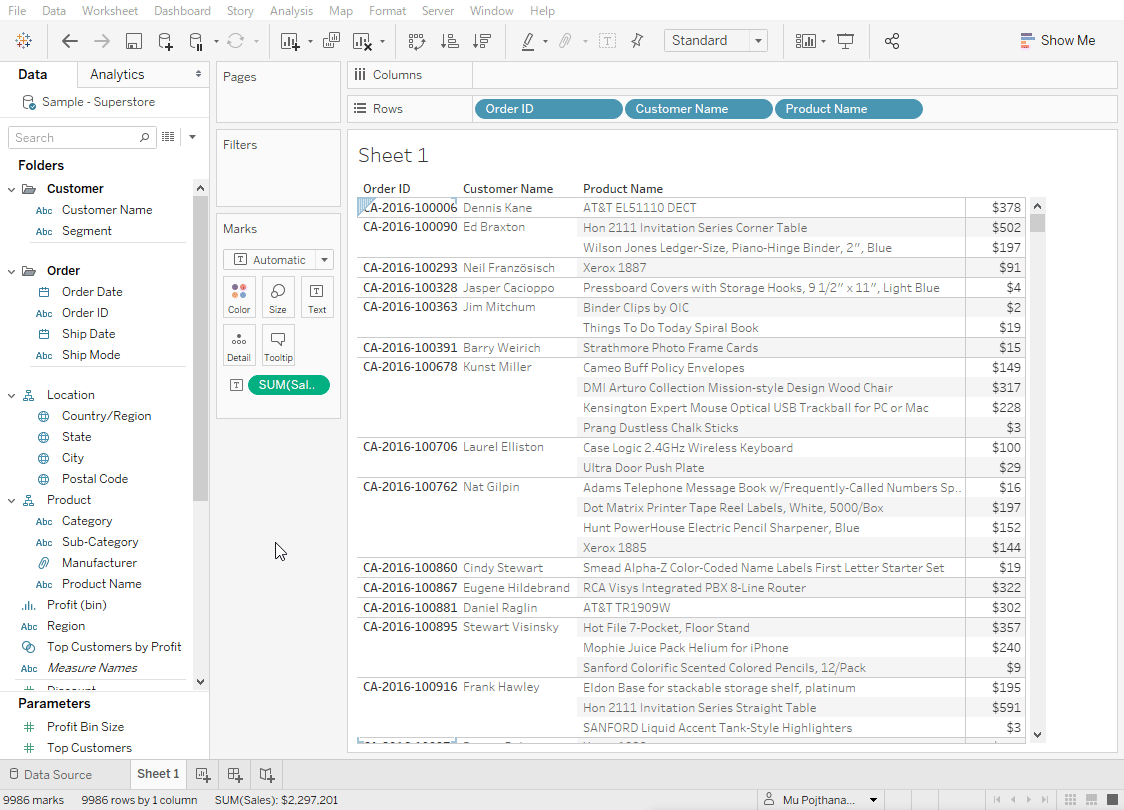
Task: Duplicate the current sheet from the toolbar
Action: [x=331, y=41]
